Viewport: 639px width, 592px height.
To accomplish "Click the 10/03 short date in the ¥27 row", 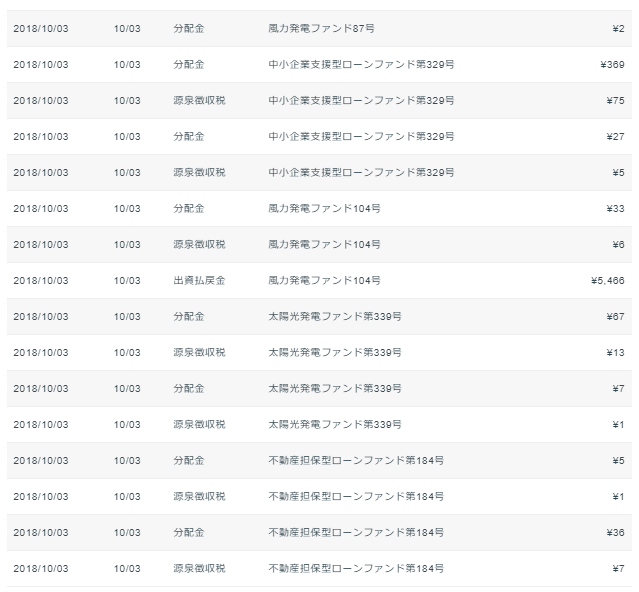I will 127,136.
